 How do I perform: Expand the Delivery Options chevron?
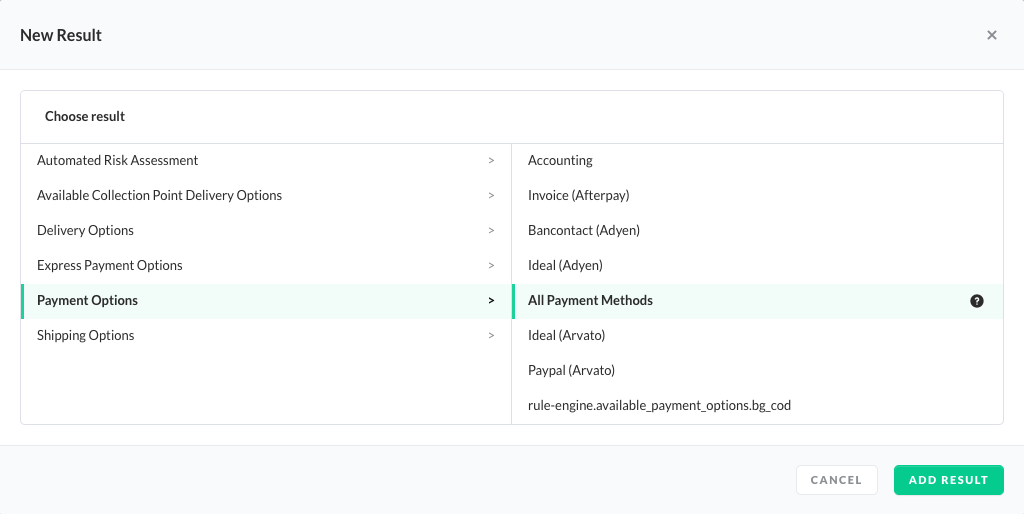tap(491, 230)
